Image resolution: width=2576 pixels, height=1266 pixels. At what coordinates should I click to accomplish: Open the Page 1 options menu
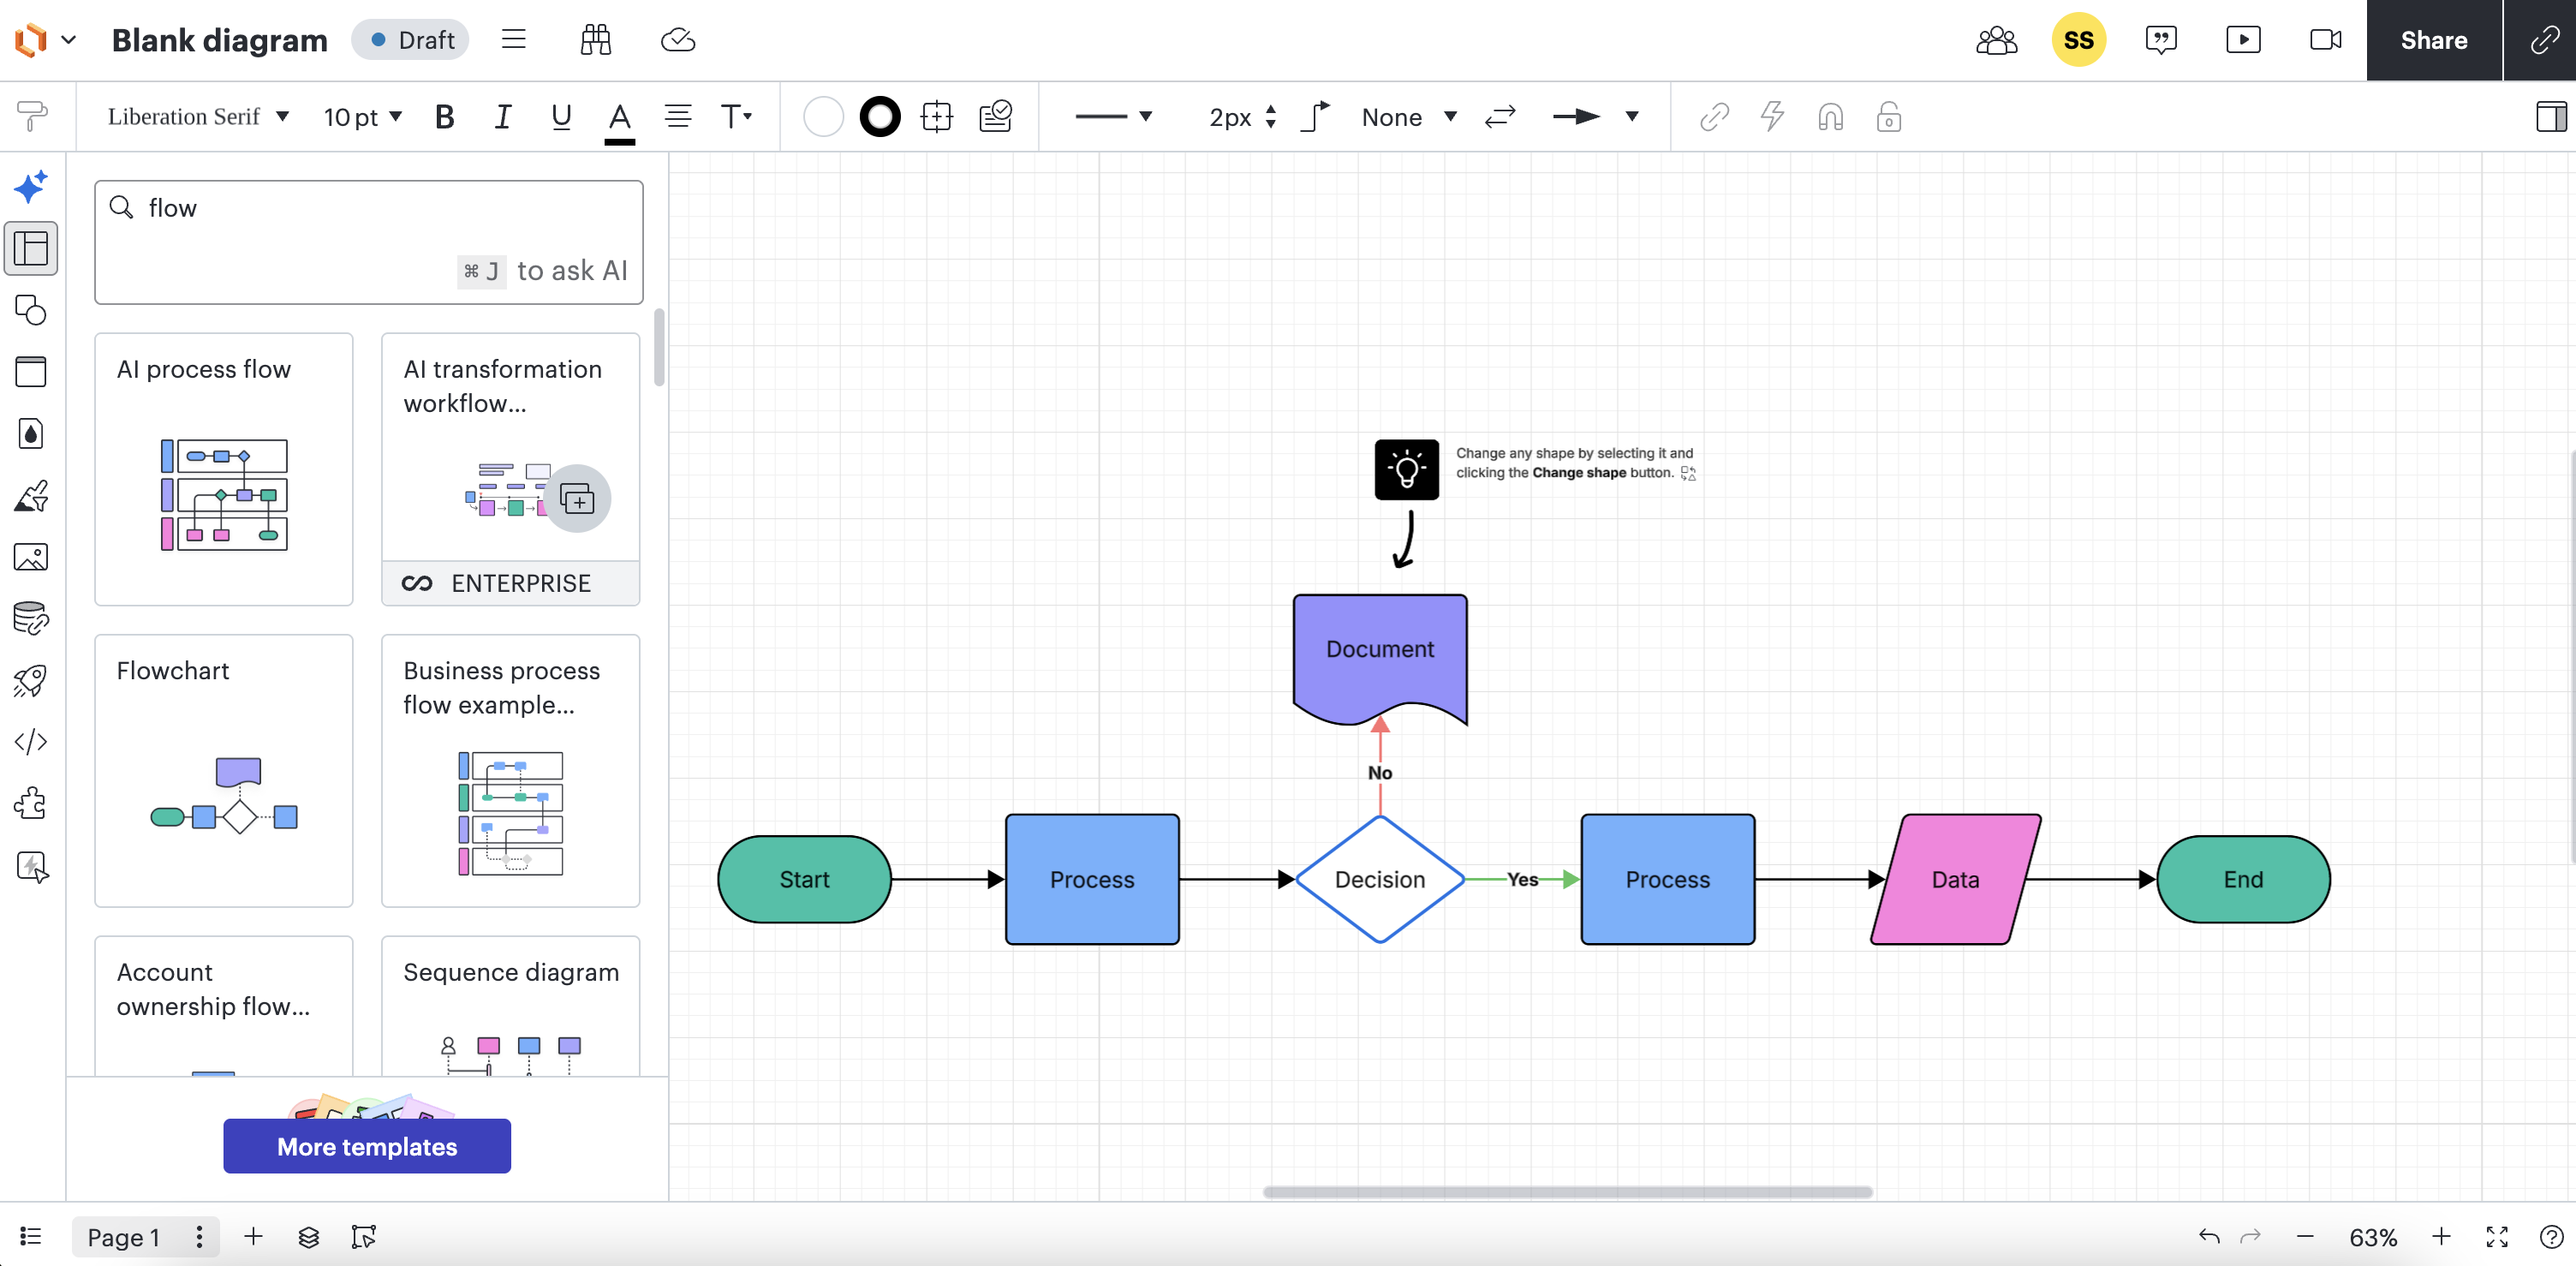pyautogui.click(x=199, y=1237)
